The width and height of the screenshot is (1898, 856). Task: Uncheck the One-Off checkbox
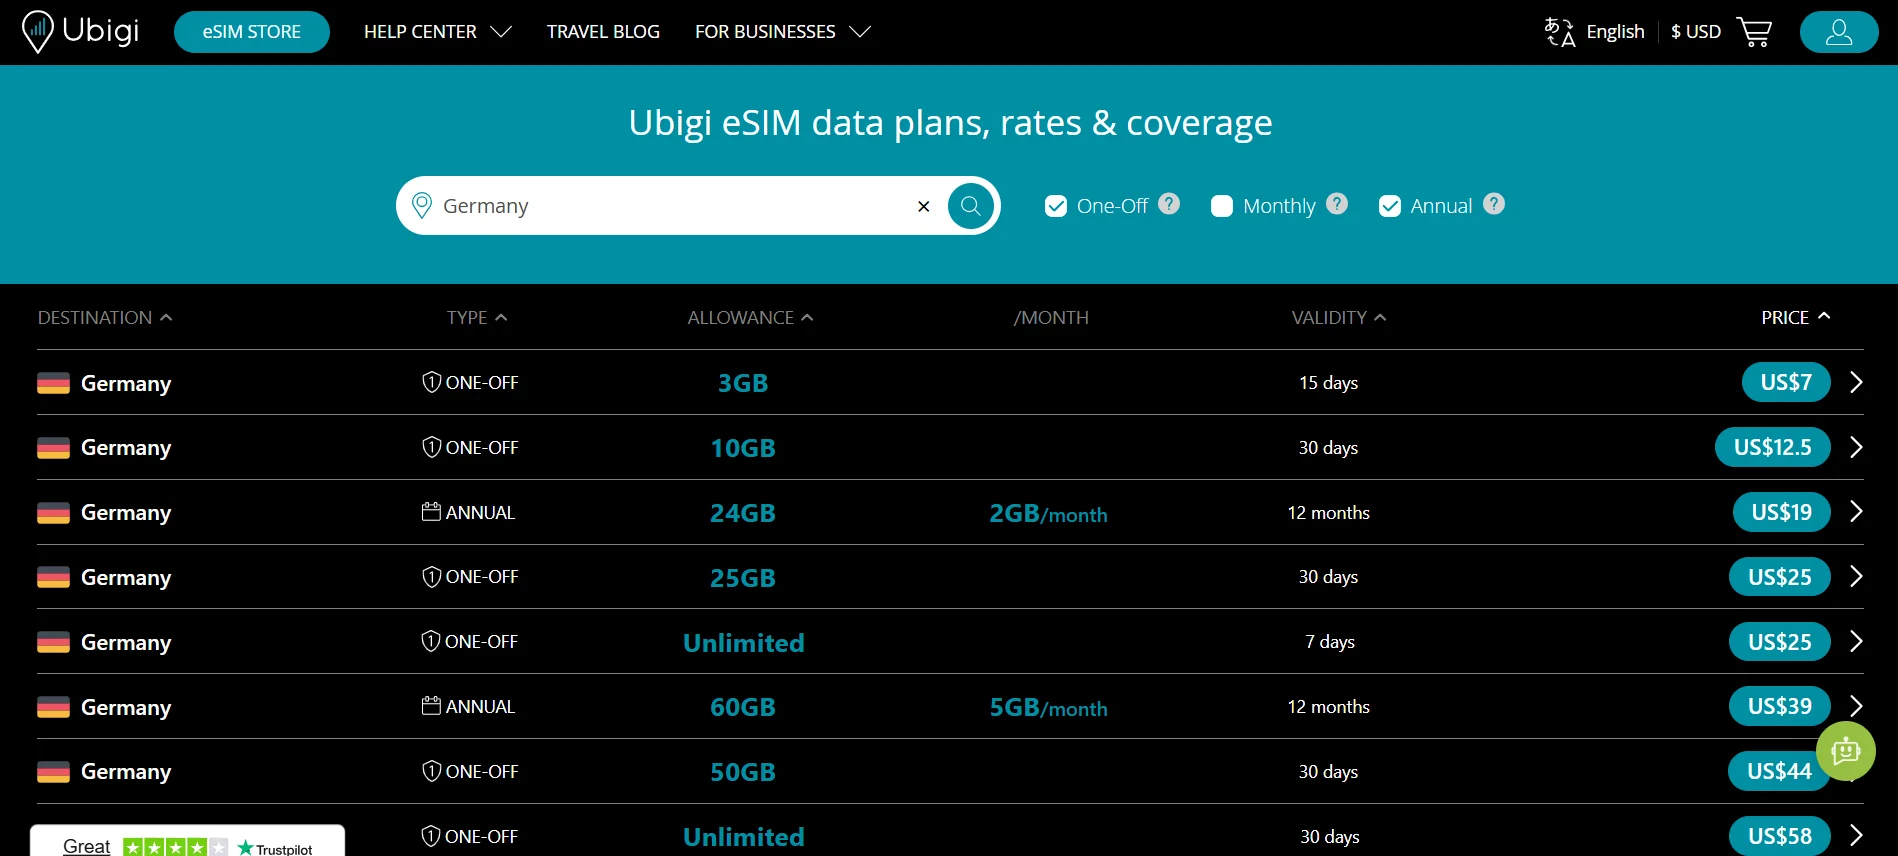[1055, 206]
